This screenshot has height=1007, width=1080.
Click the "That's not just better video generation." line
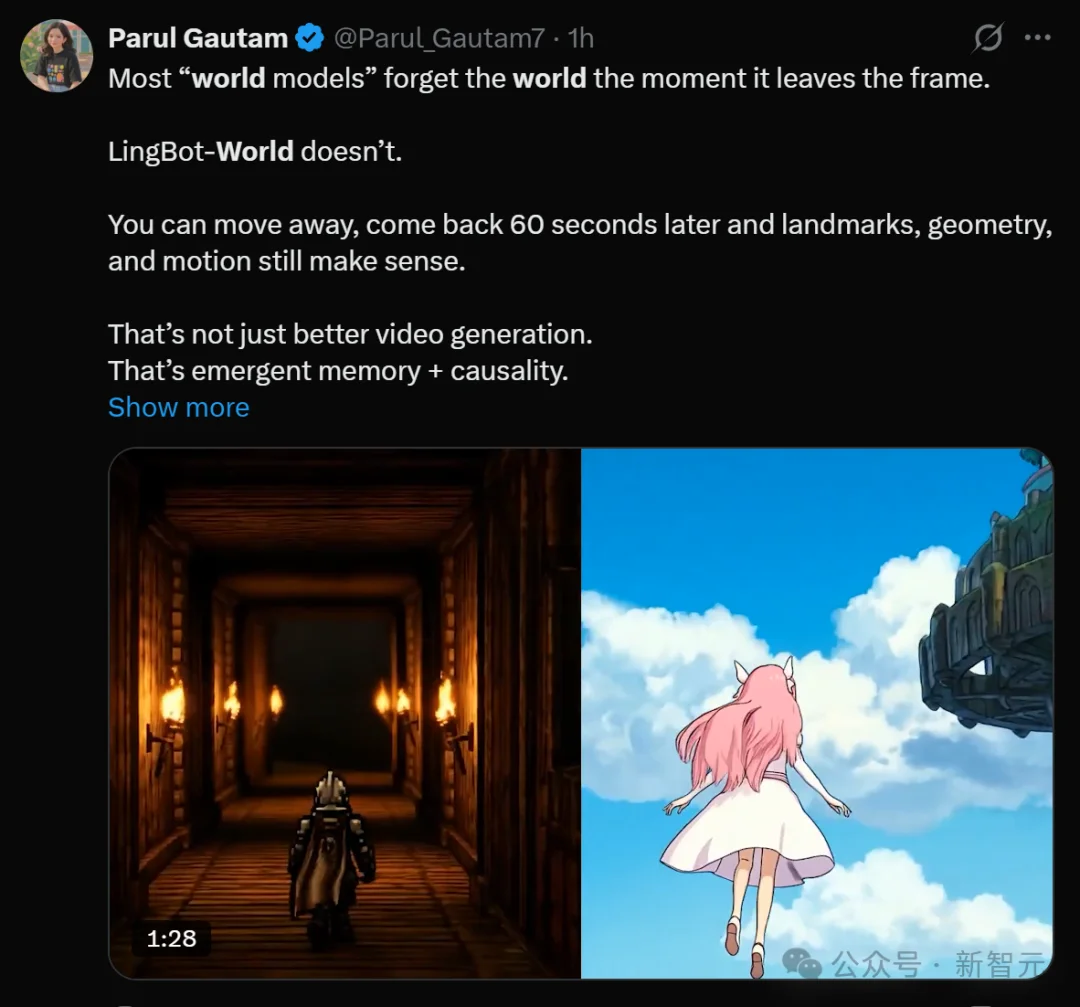point(350,334)
